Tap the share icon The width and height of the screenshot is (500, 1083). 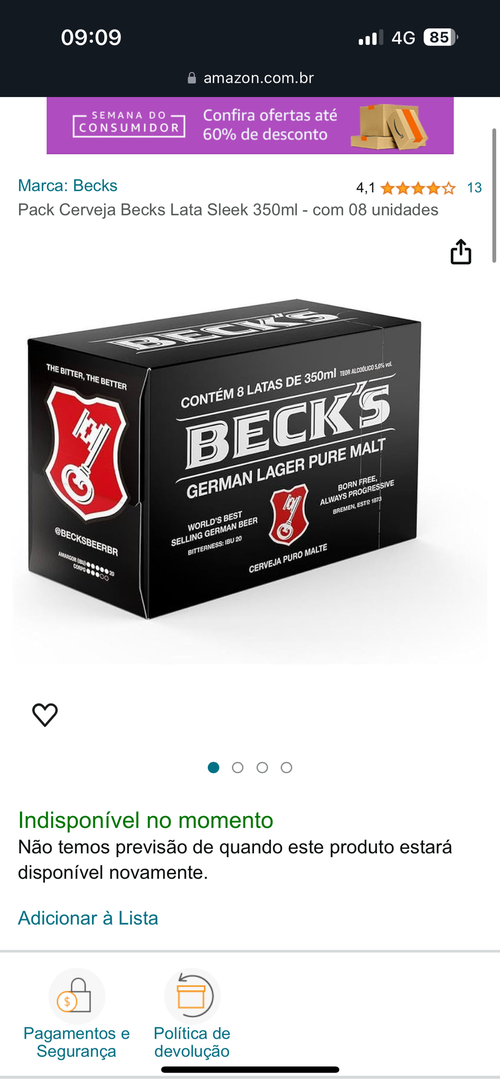[x=461, y=251]
